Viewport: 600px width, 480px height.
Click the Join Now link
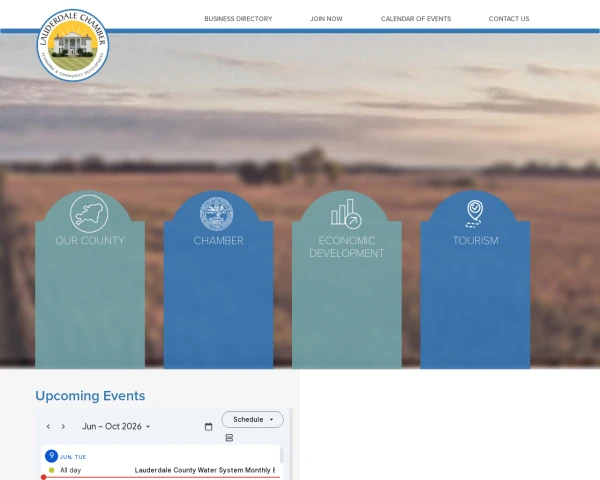click(326, 19)
